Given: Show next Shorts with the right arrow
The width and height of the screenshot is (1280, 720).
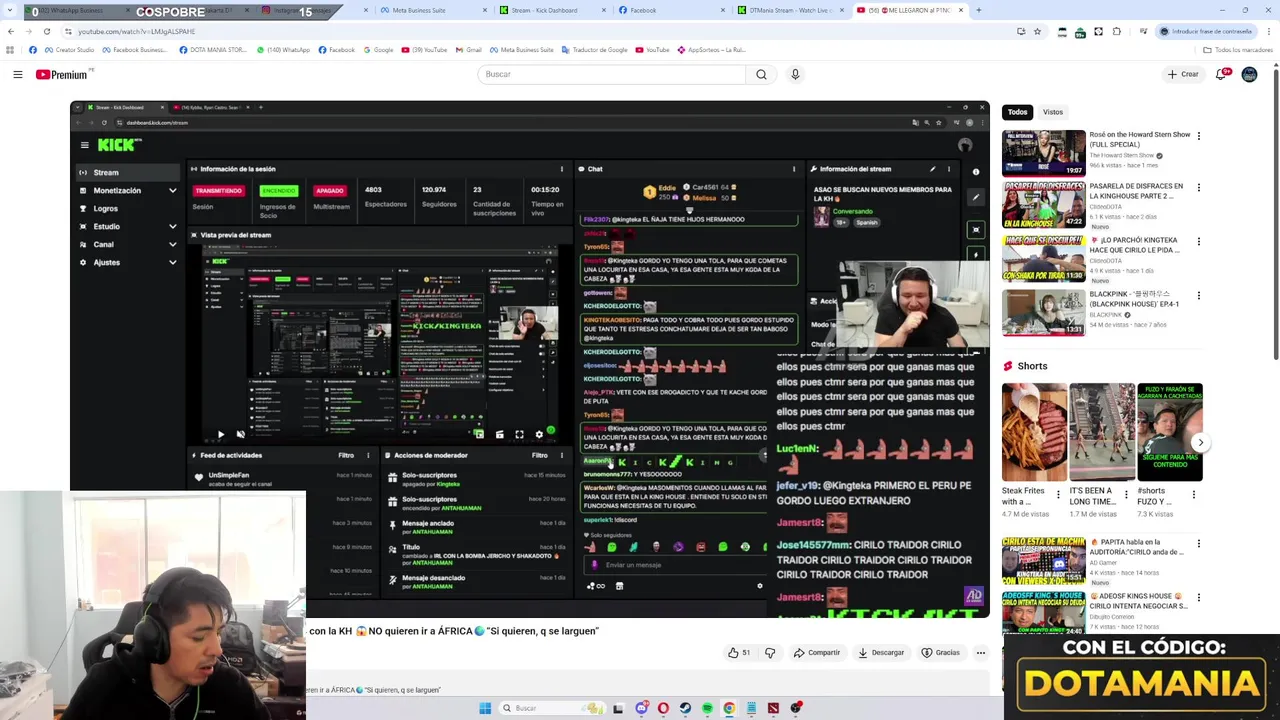Looking at the screenshot, I should tap(1200, 442).
